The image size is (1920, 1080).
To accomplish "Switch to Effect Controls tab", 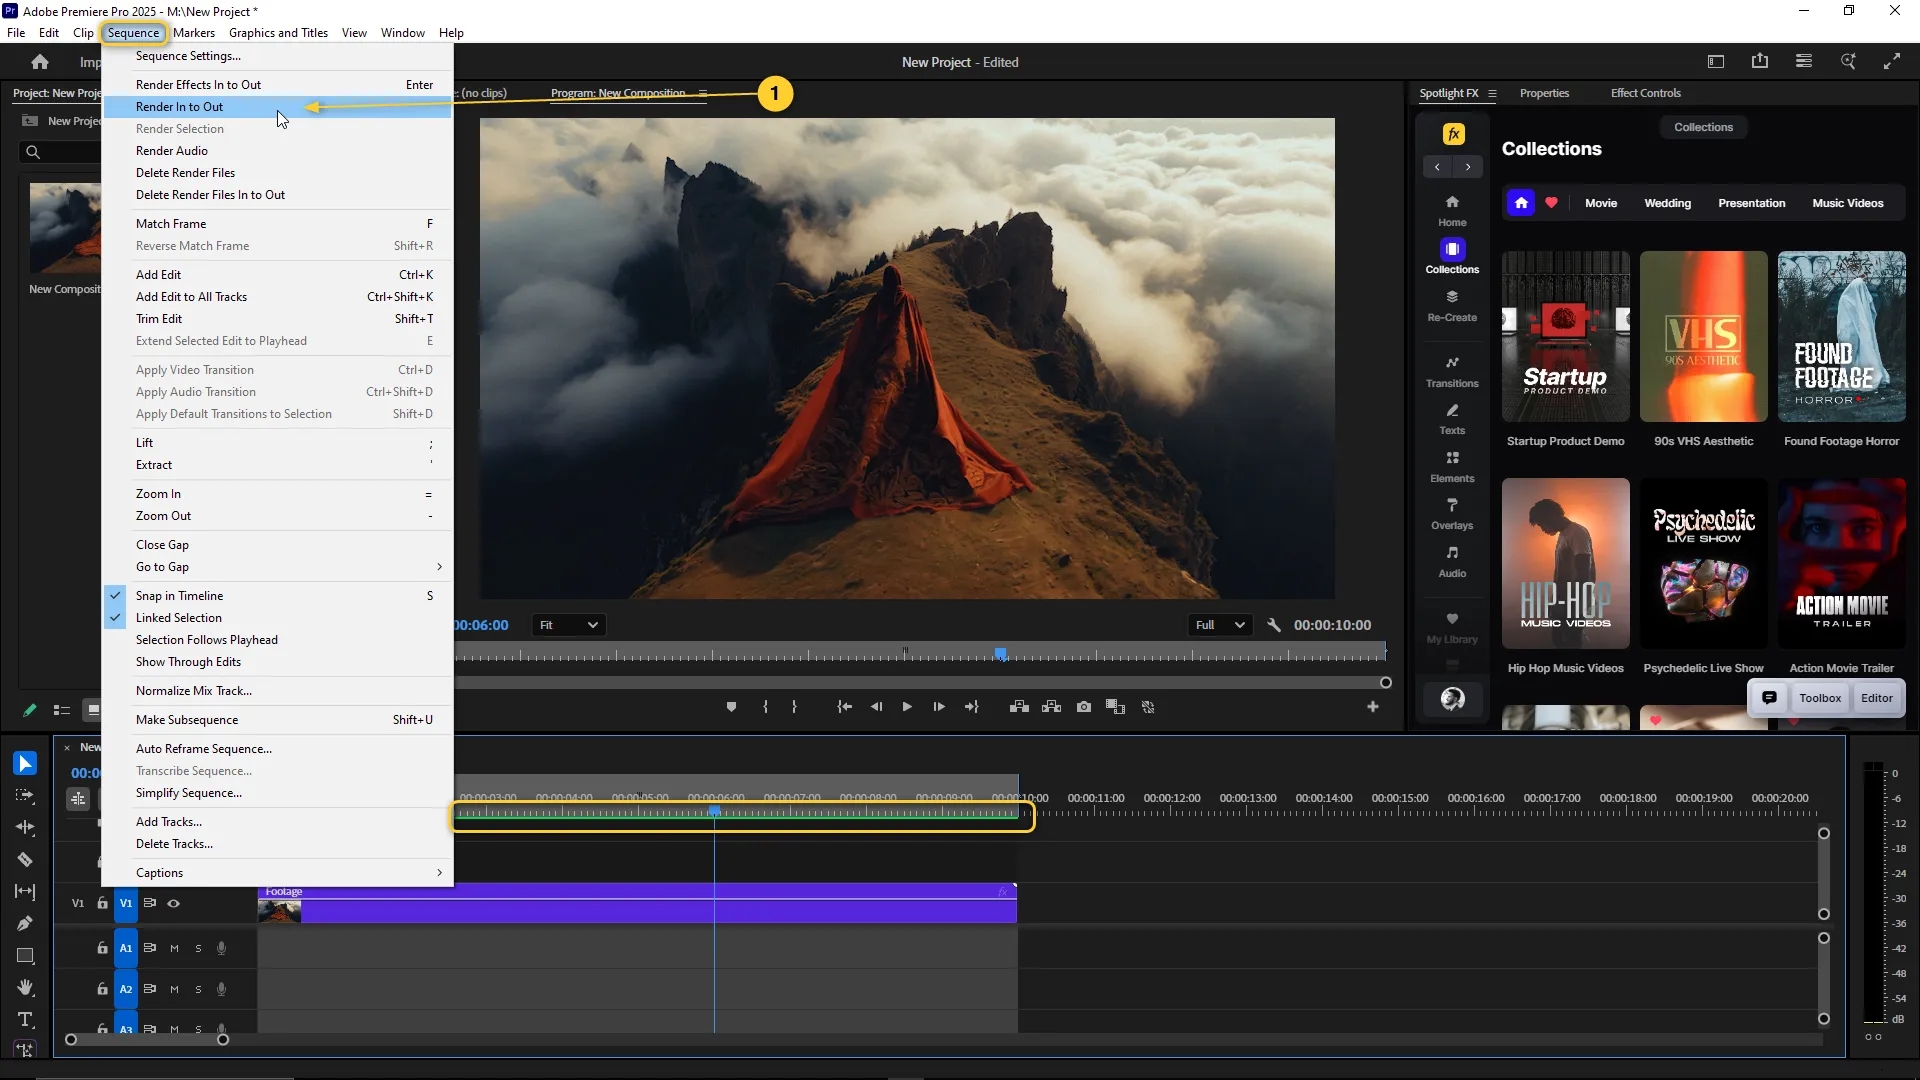I will click(x=1645, y=93).
